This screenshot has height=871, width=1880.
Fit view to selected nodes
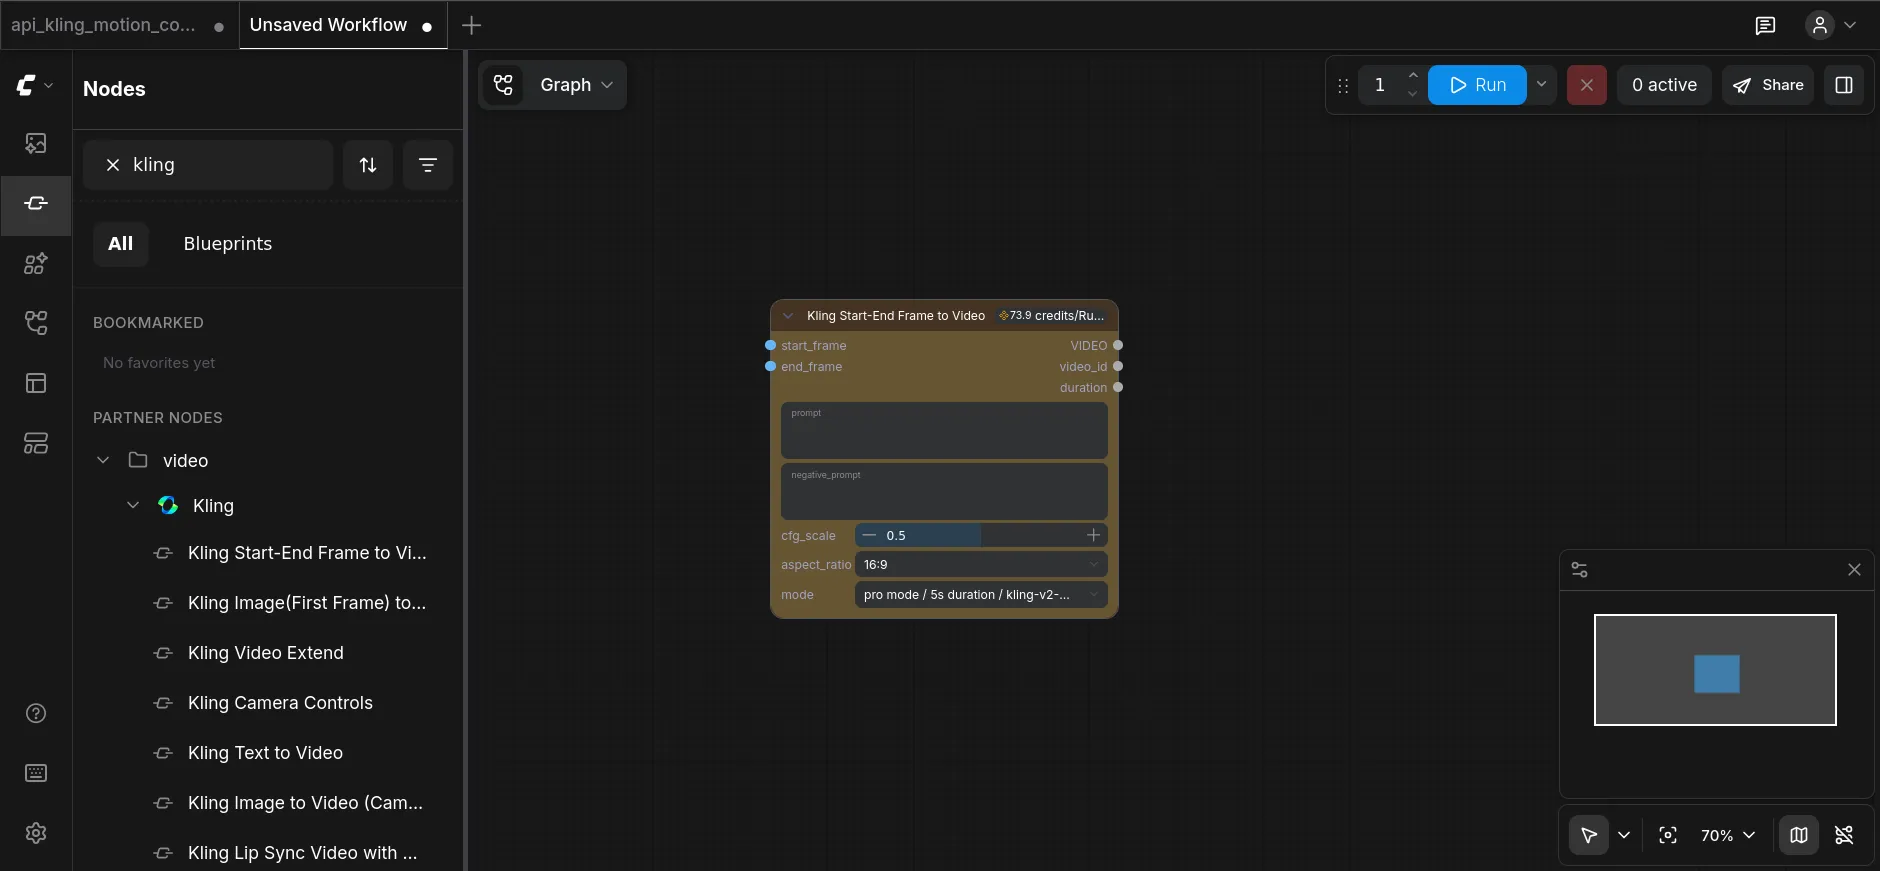click(x=1668, y=835)
